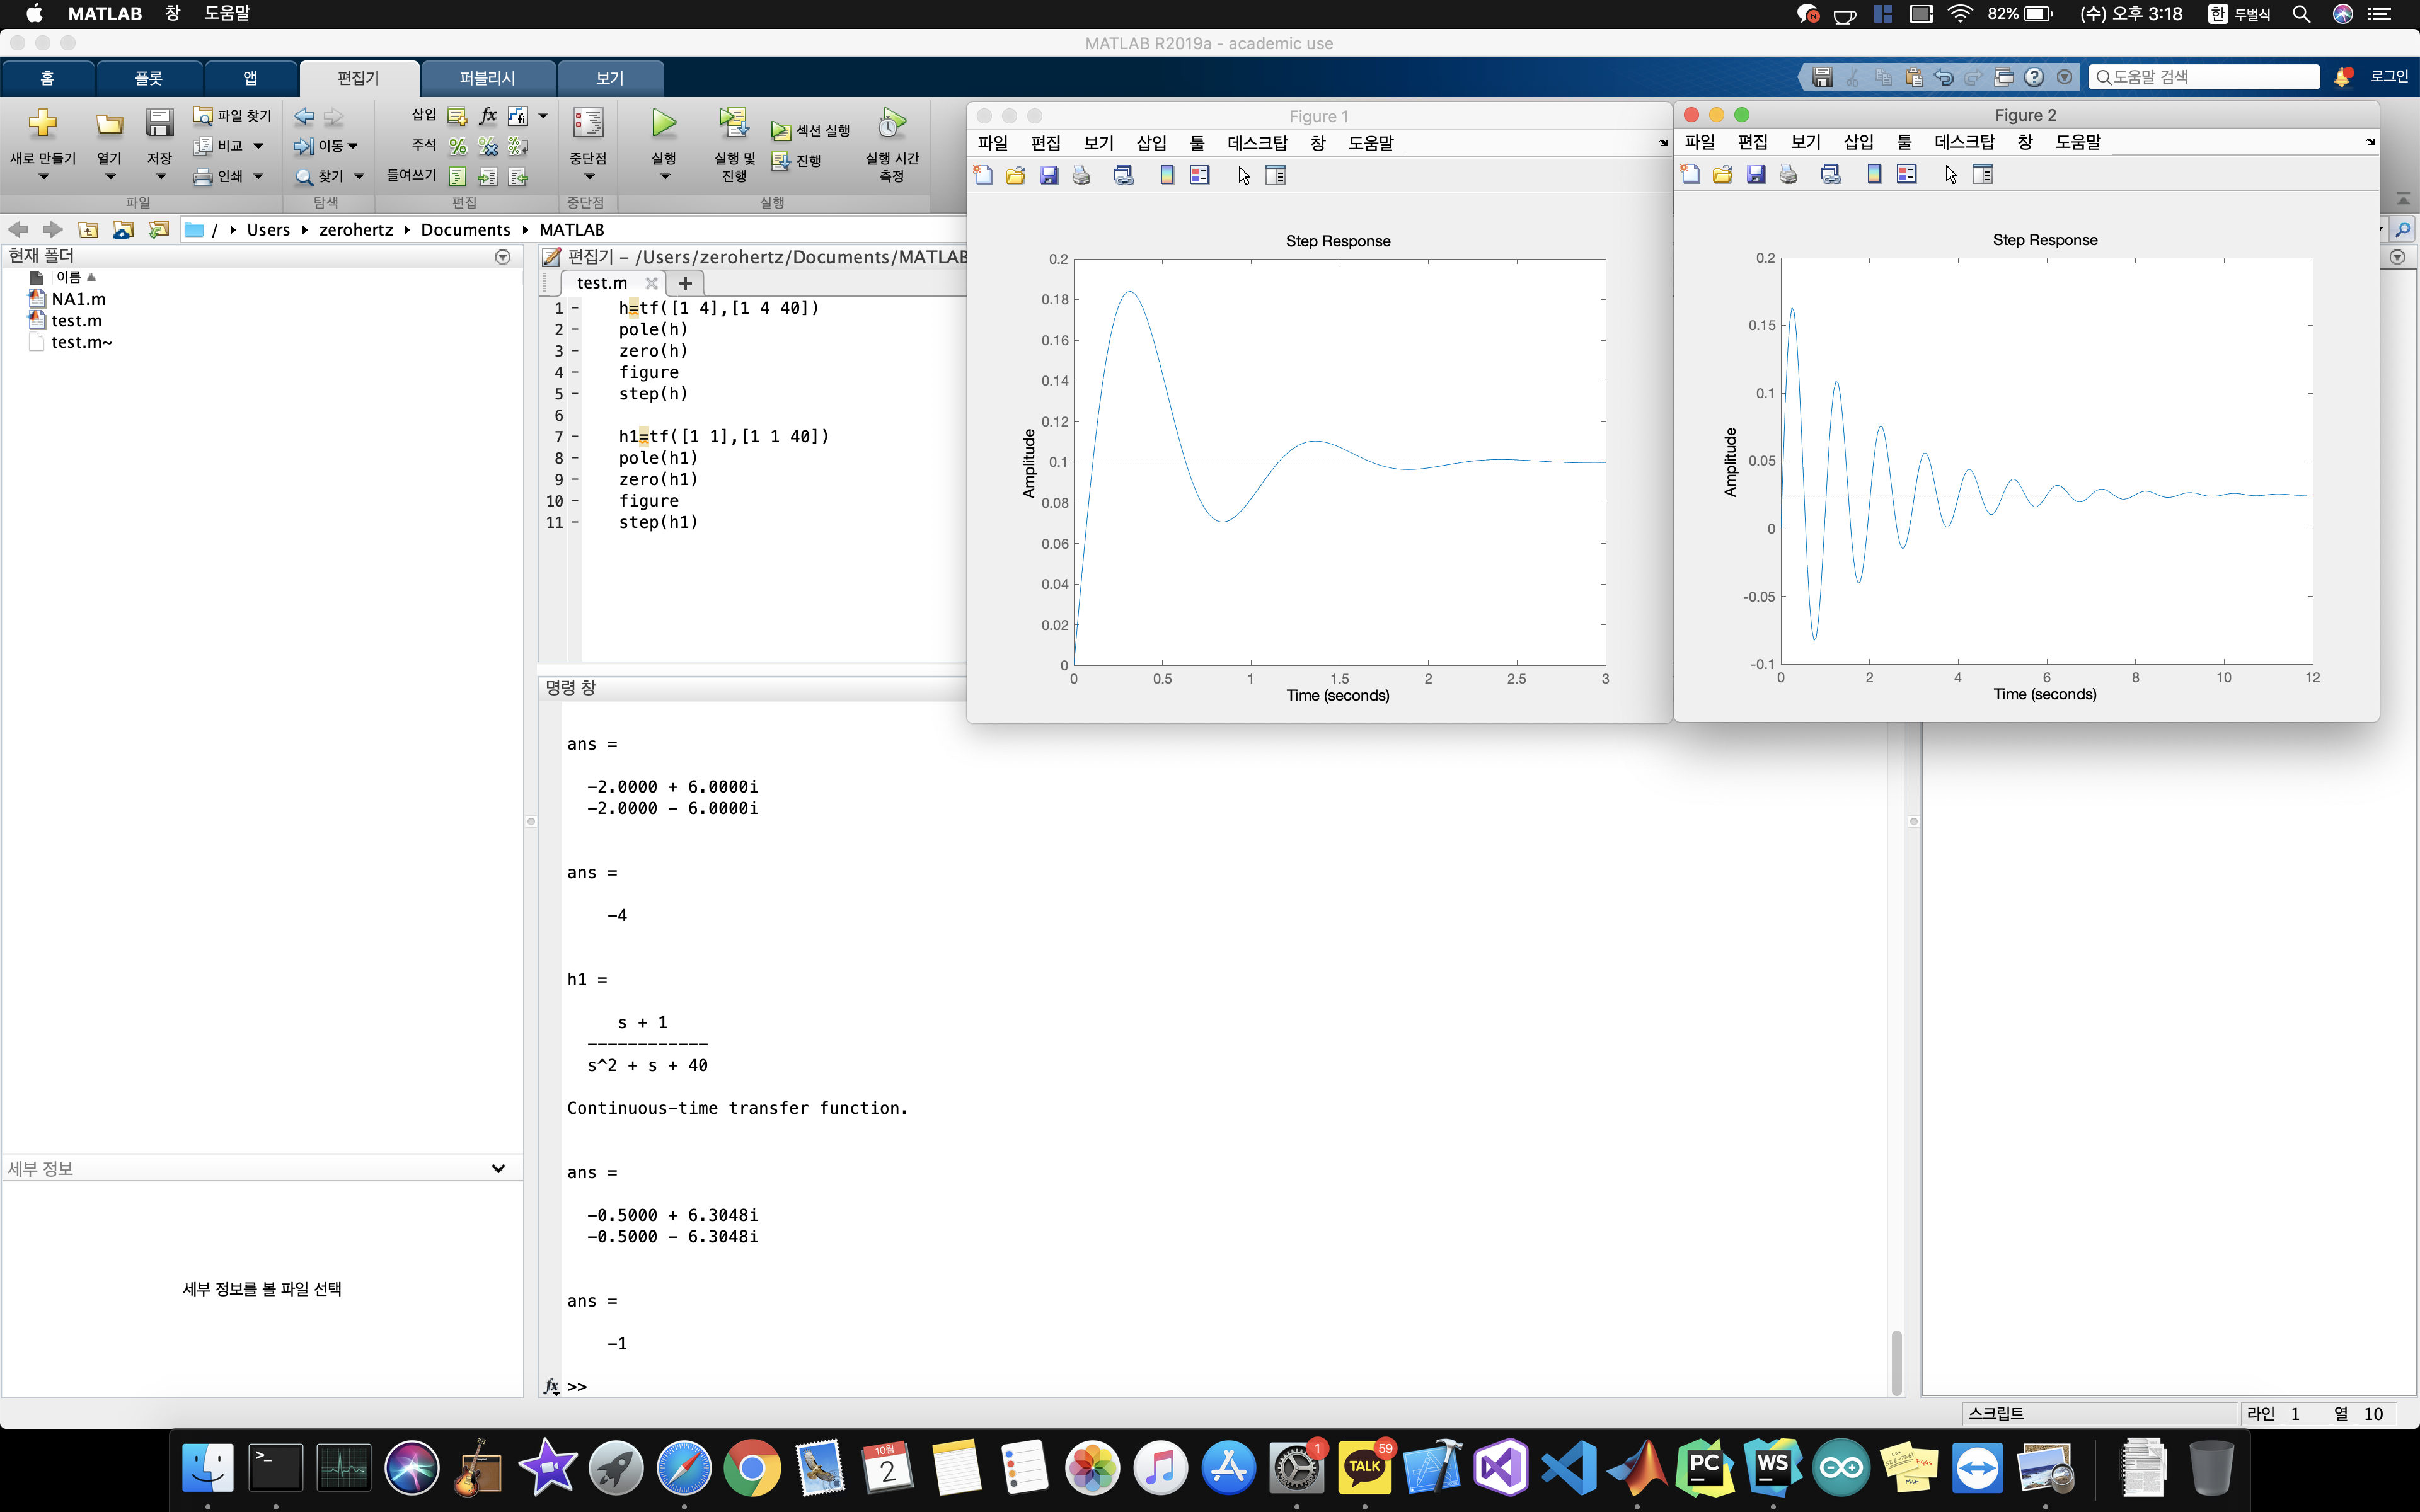2420x1512 pixels.
Task: Click the 섹션 실행 button
Action: coord(810,131)
